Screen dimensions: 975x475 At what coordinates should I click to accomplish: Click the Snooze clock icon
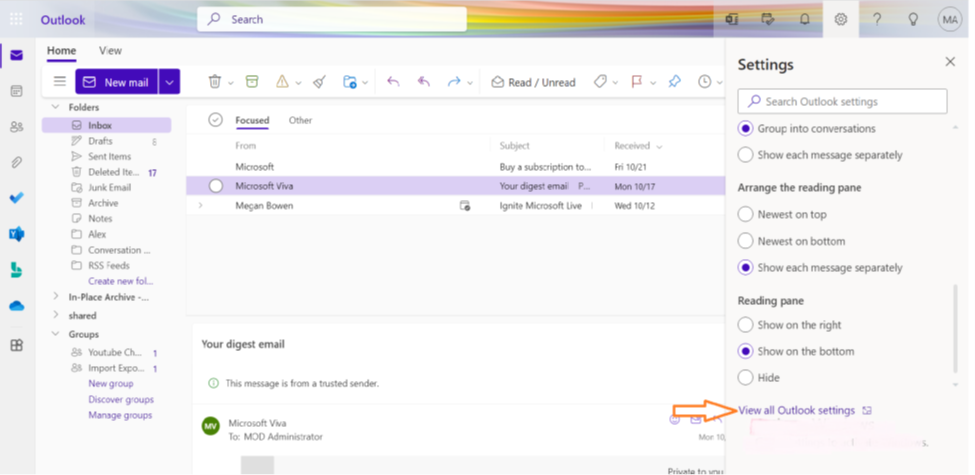[x=705, y=81]
